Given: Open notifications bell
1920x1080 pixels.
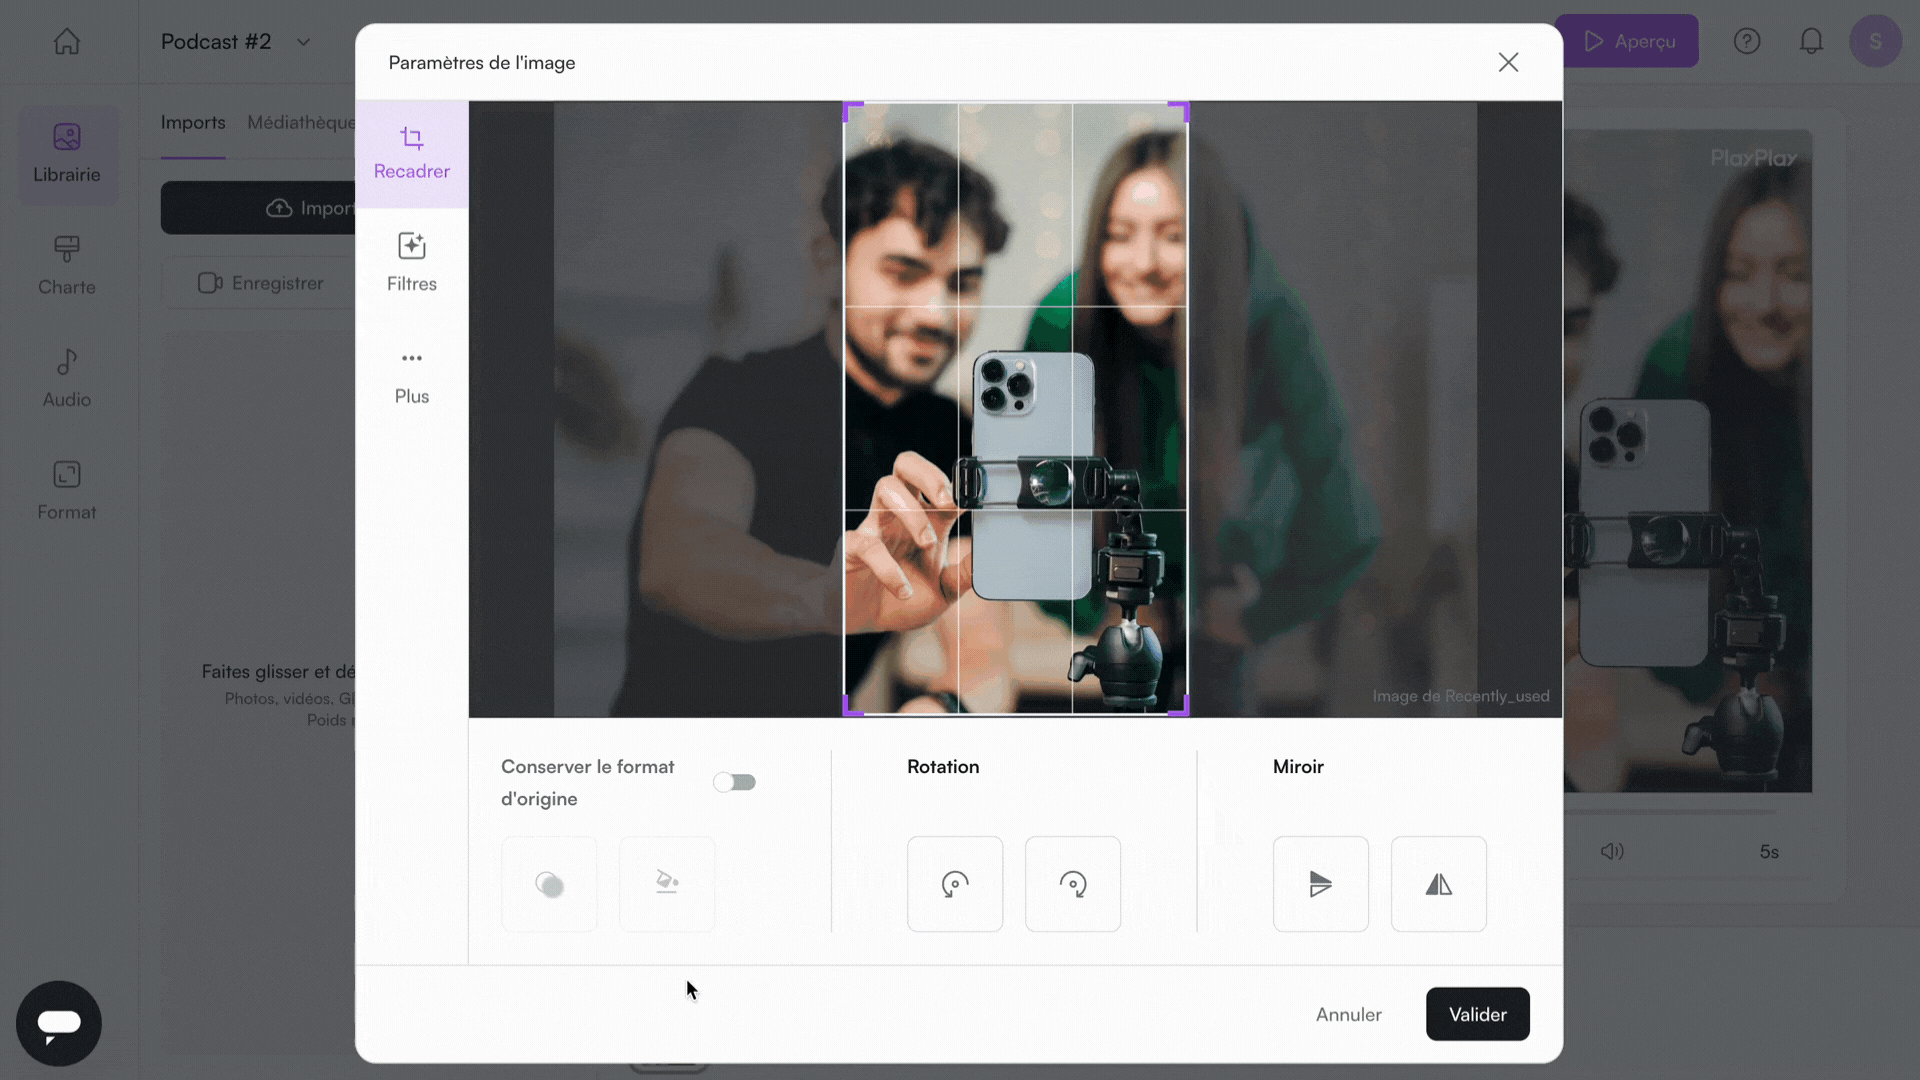Looking at the screenshot, I should click(x=1811, y=41).
